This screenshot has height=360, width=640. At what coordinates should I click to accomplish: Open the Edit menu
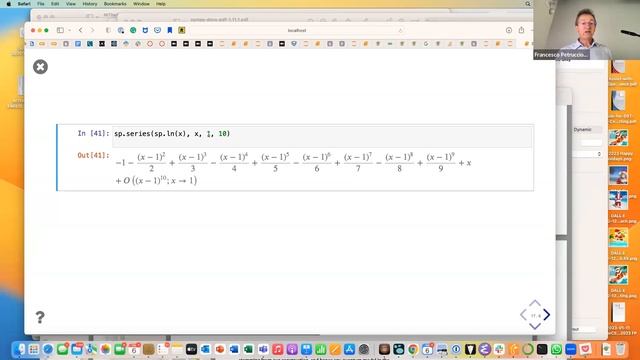(55, 4)
